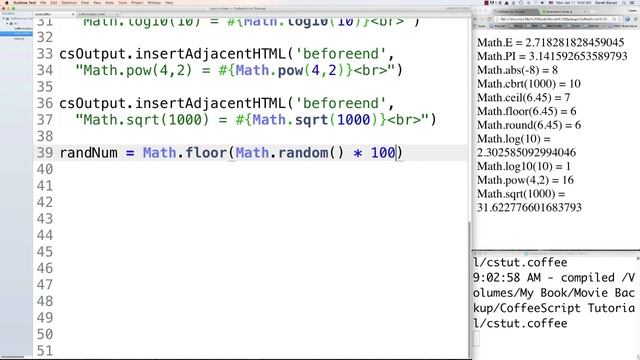Click csOutput.insertAdjacentHTML on line 36
640x360 pixels.
point(172,103)
